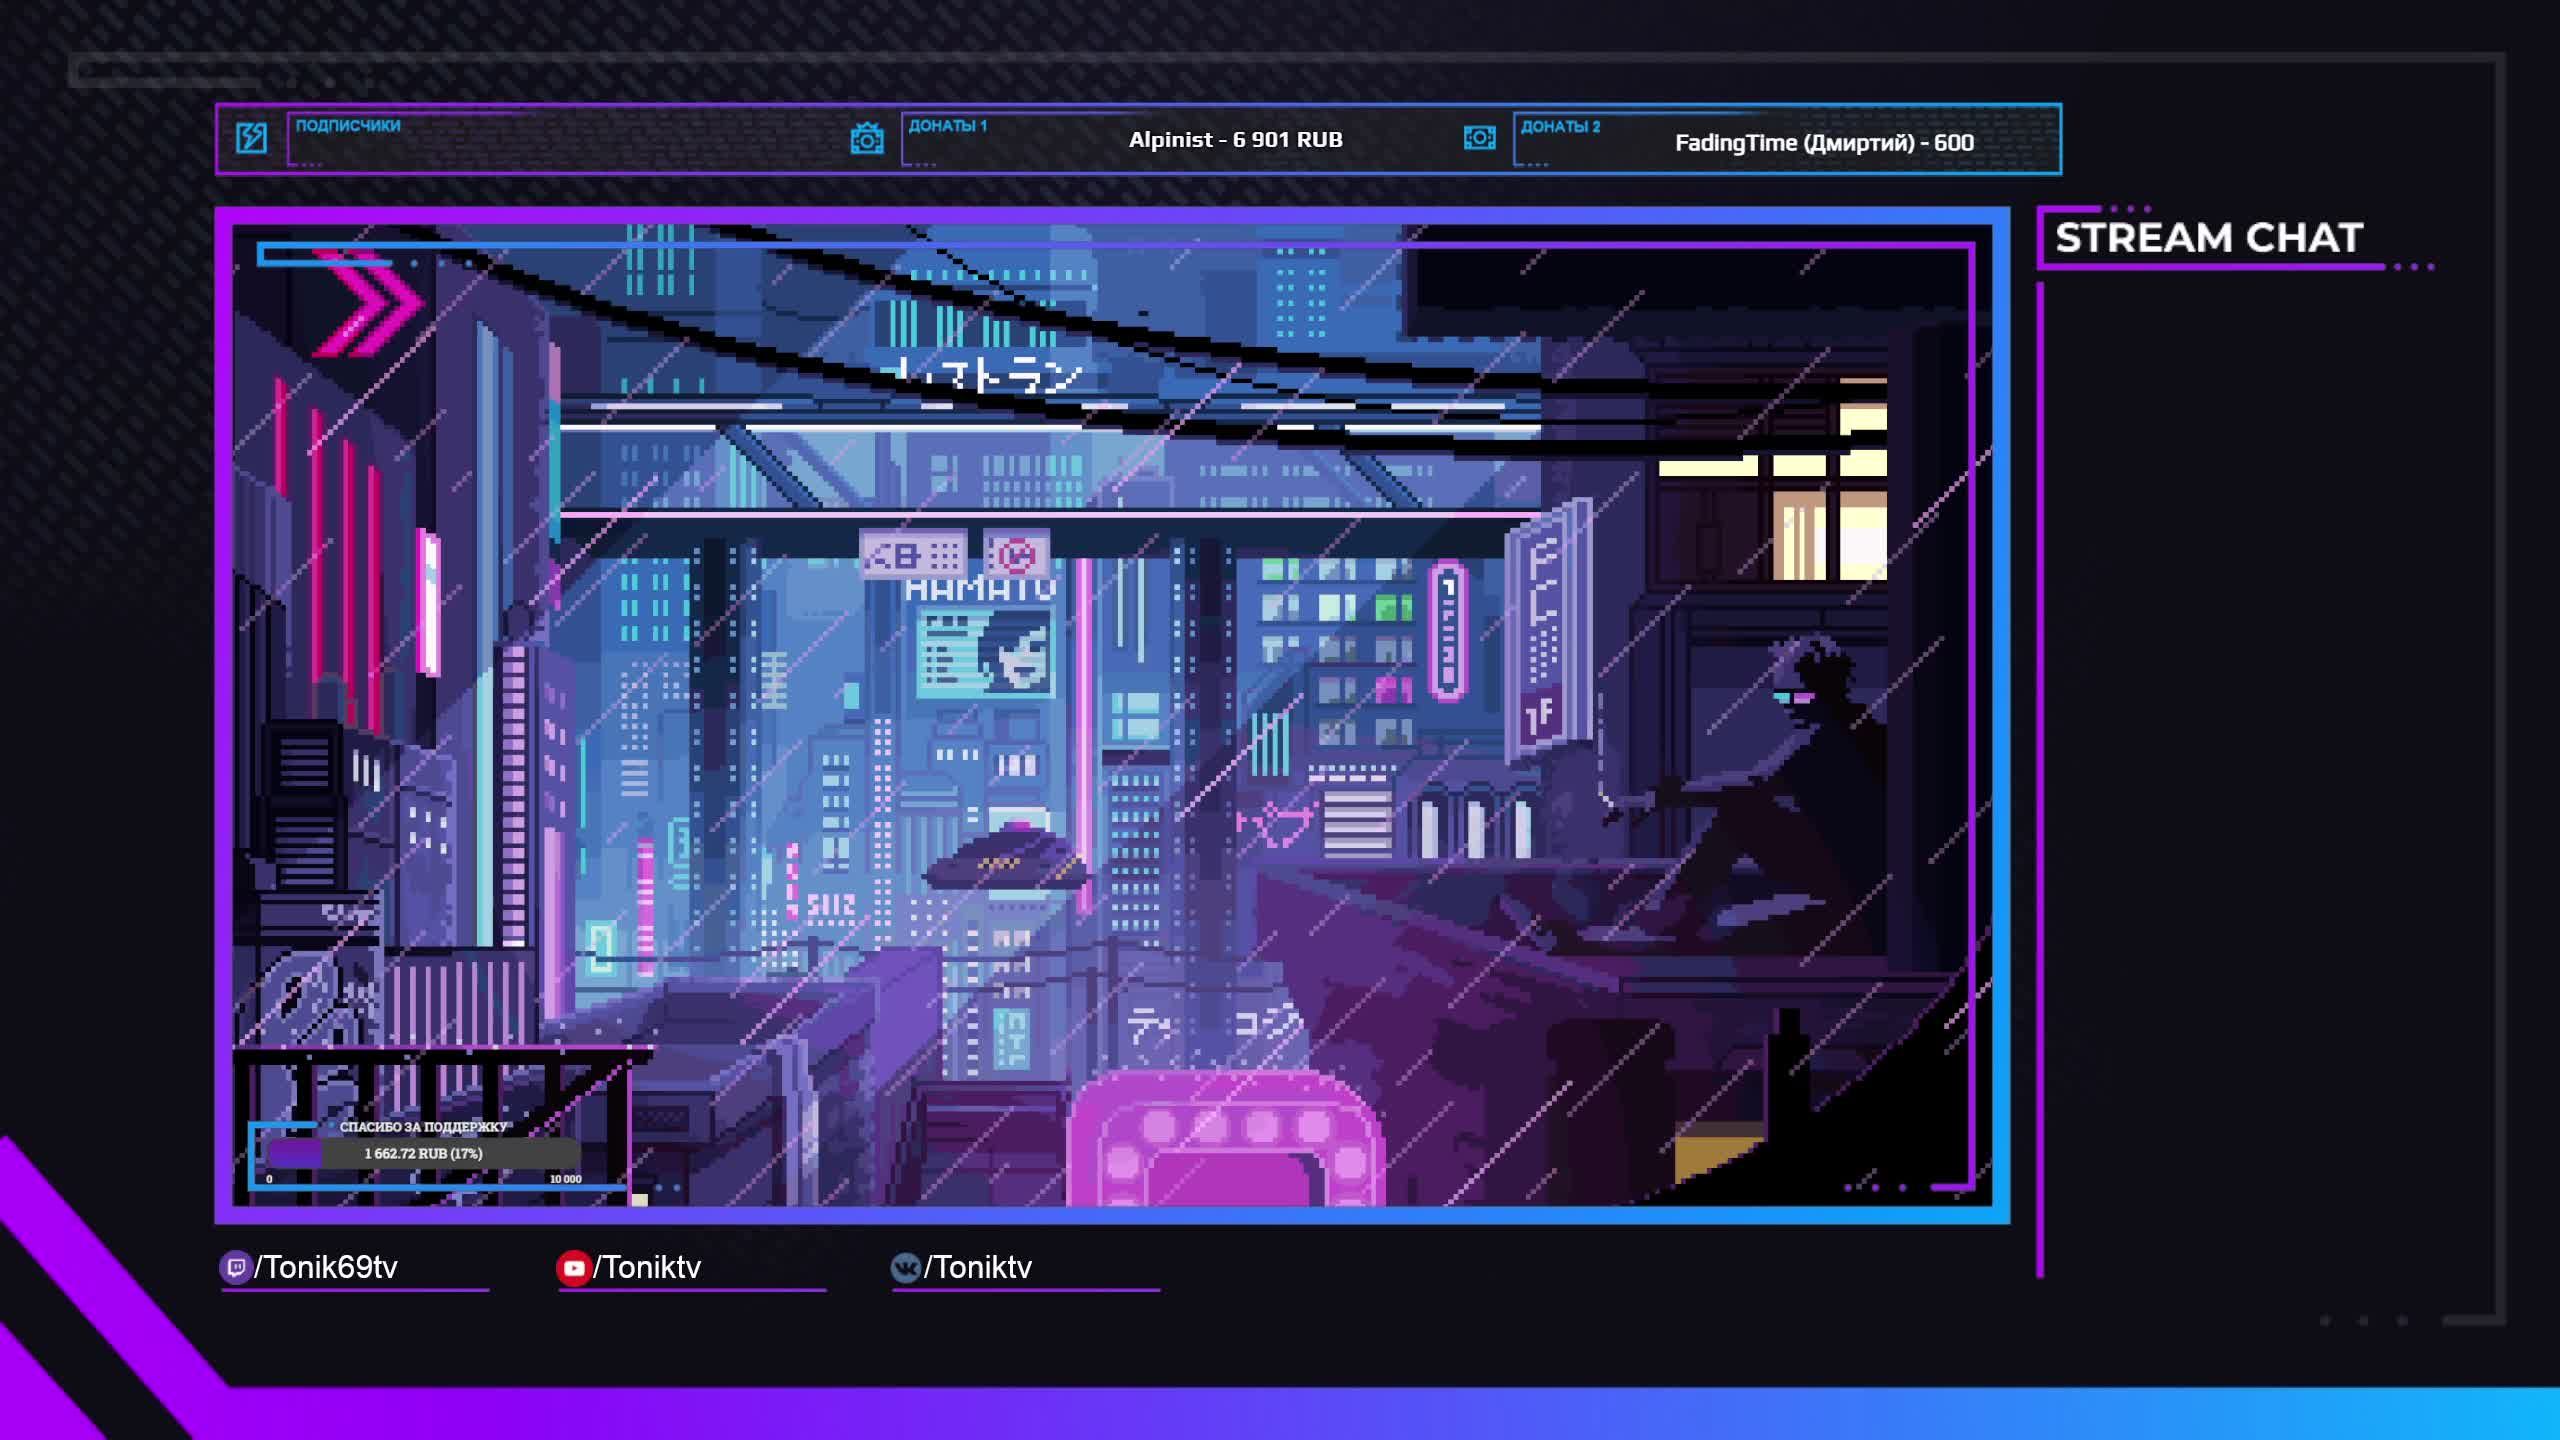Click the ПОДПИСЧИКИ panel label
The width and height of the screenshot is (2560, 1440).
[348, 126]
